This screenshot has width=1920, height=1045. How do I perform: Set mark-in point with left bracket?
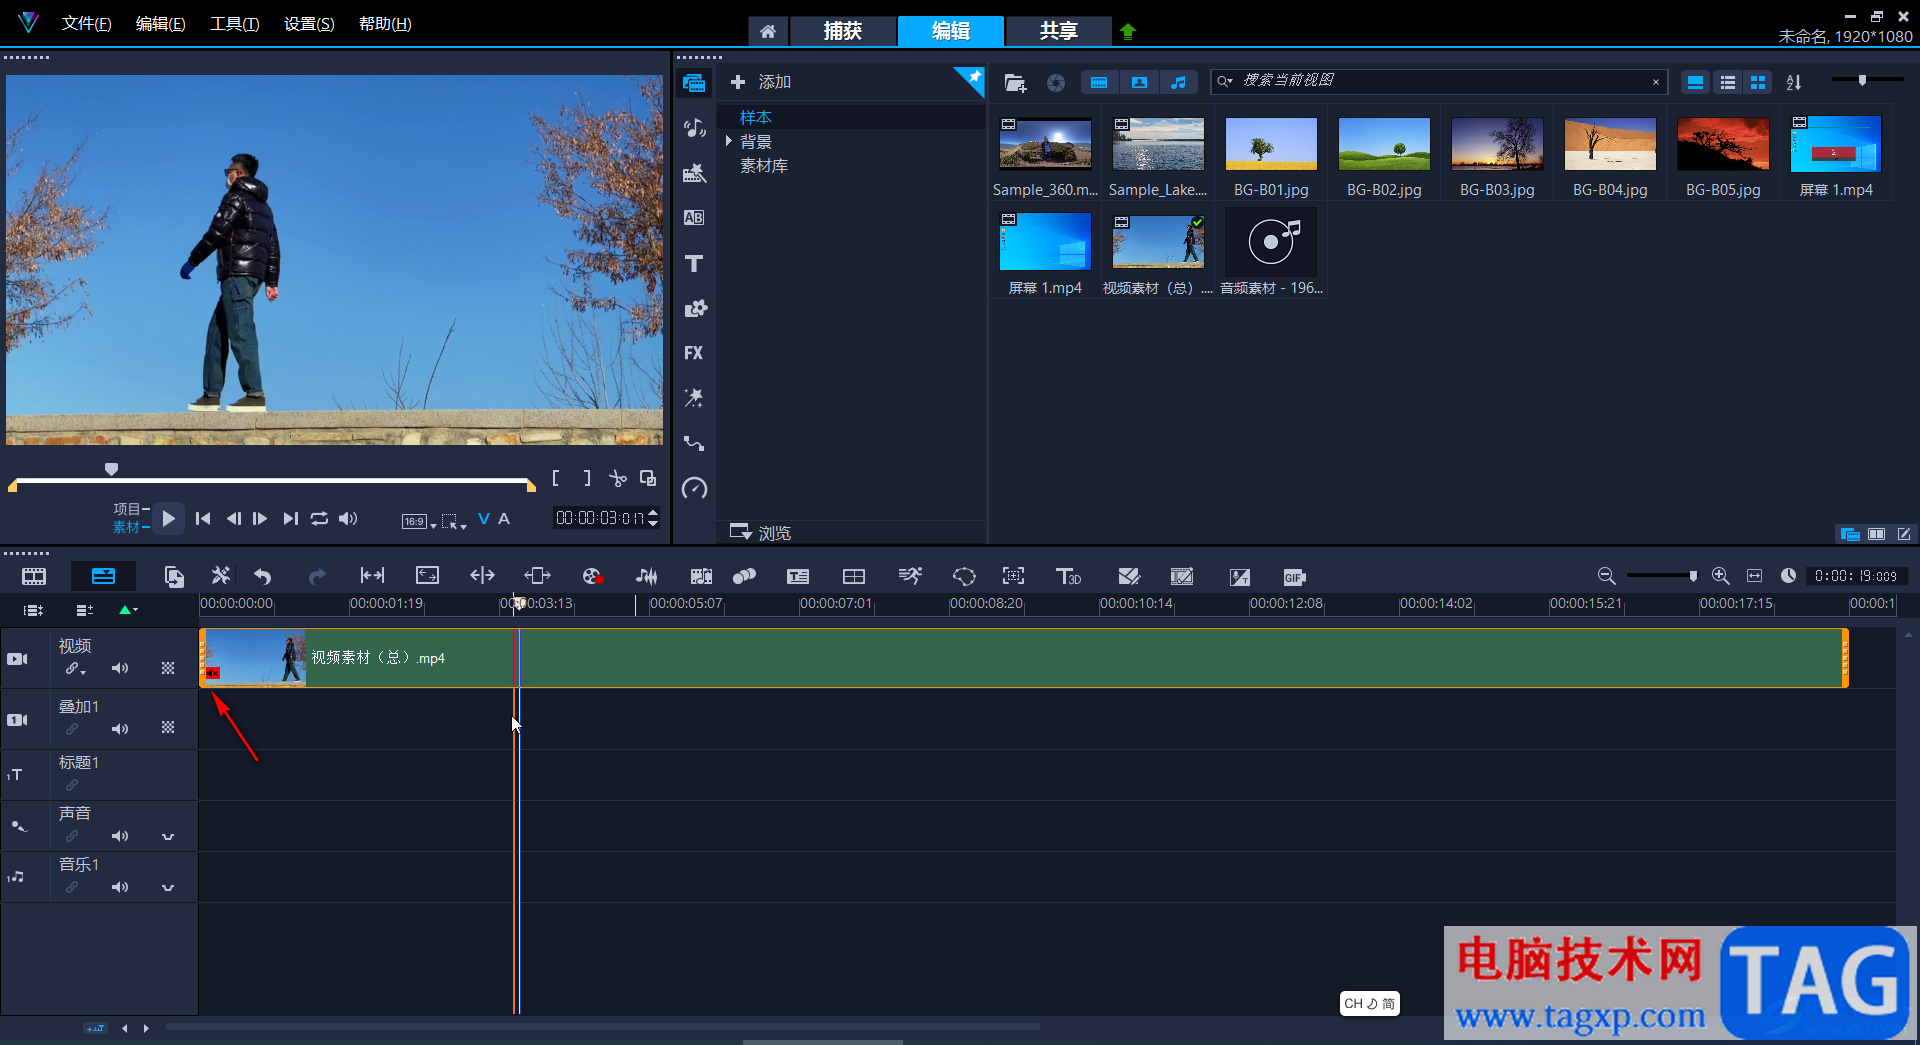tap(556, 479)
